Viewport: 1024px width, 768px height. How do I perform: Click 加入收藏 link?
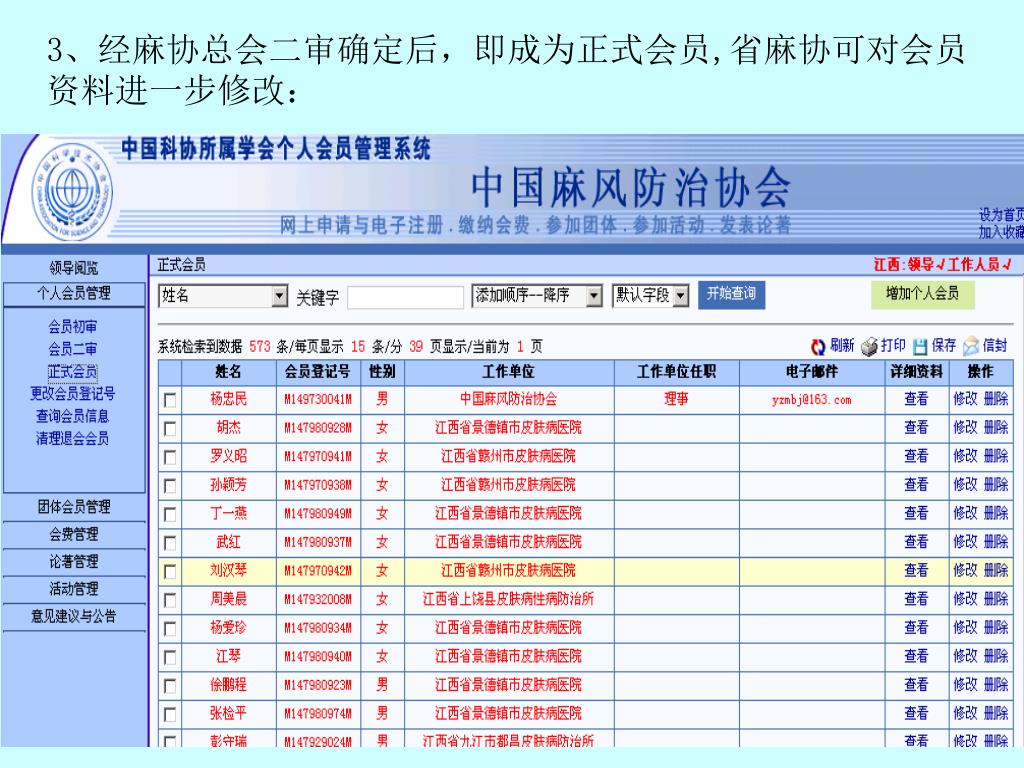click(1001, 232)
